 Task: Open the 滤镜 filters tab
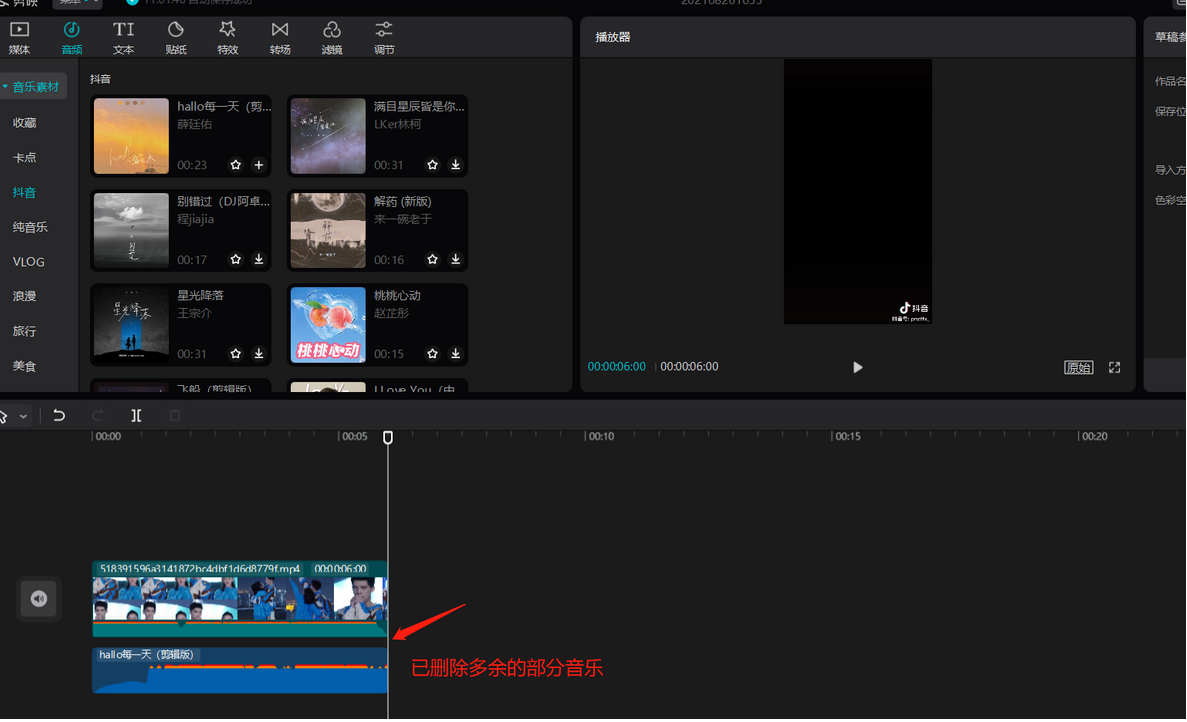click(x=332, y=38)
